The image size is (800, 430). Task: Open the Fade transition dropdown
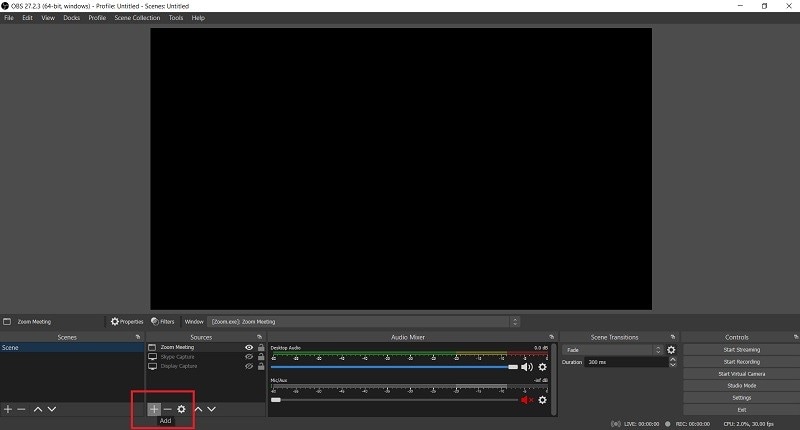pyautogui.click(x=612, y=350)
